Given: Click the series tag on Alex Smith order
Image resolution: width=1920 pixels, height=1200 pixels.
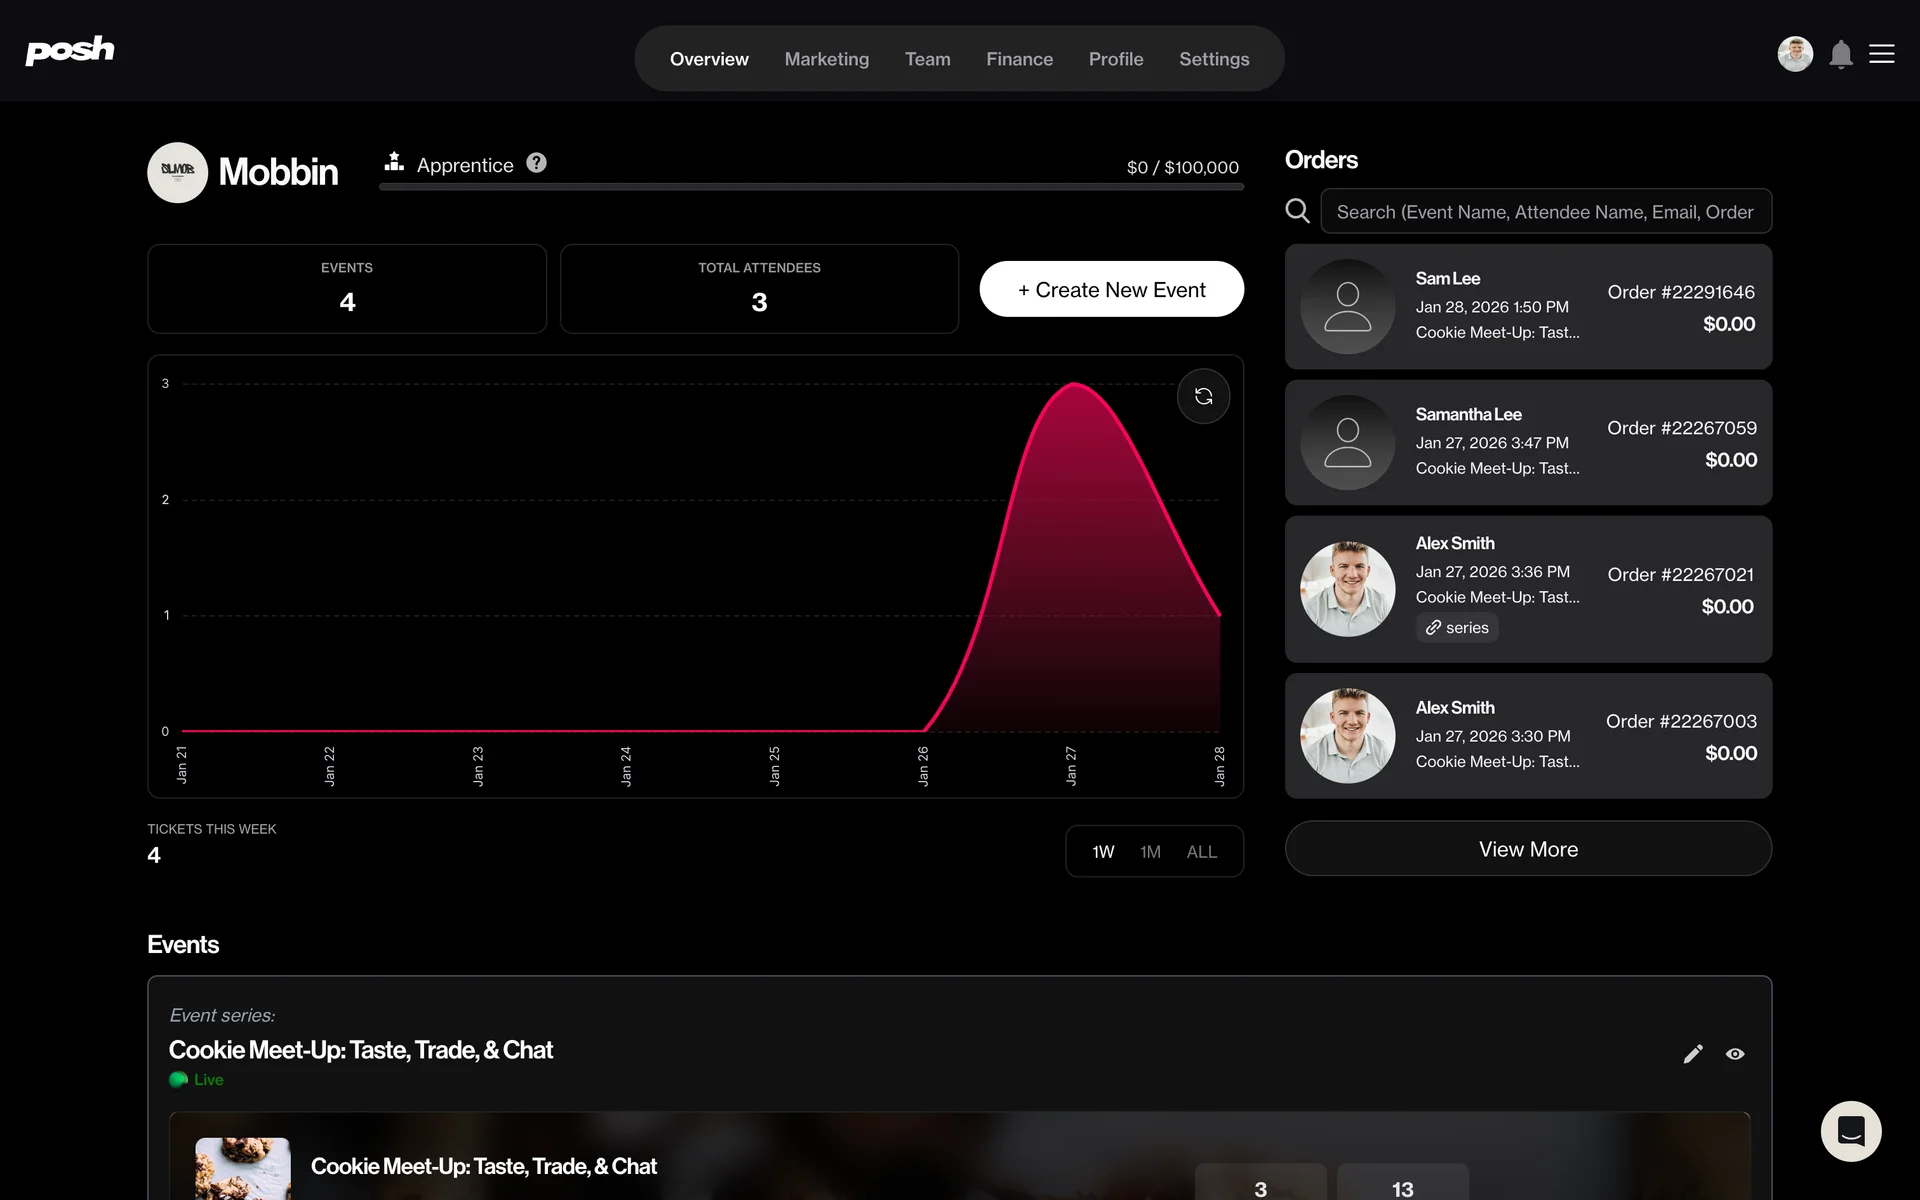Looking at the screenshot, I should [x=1457, y=628].
